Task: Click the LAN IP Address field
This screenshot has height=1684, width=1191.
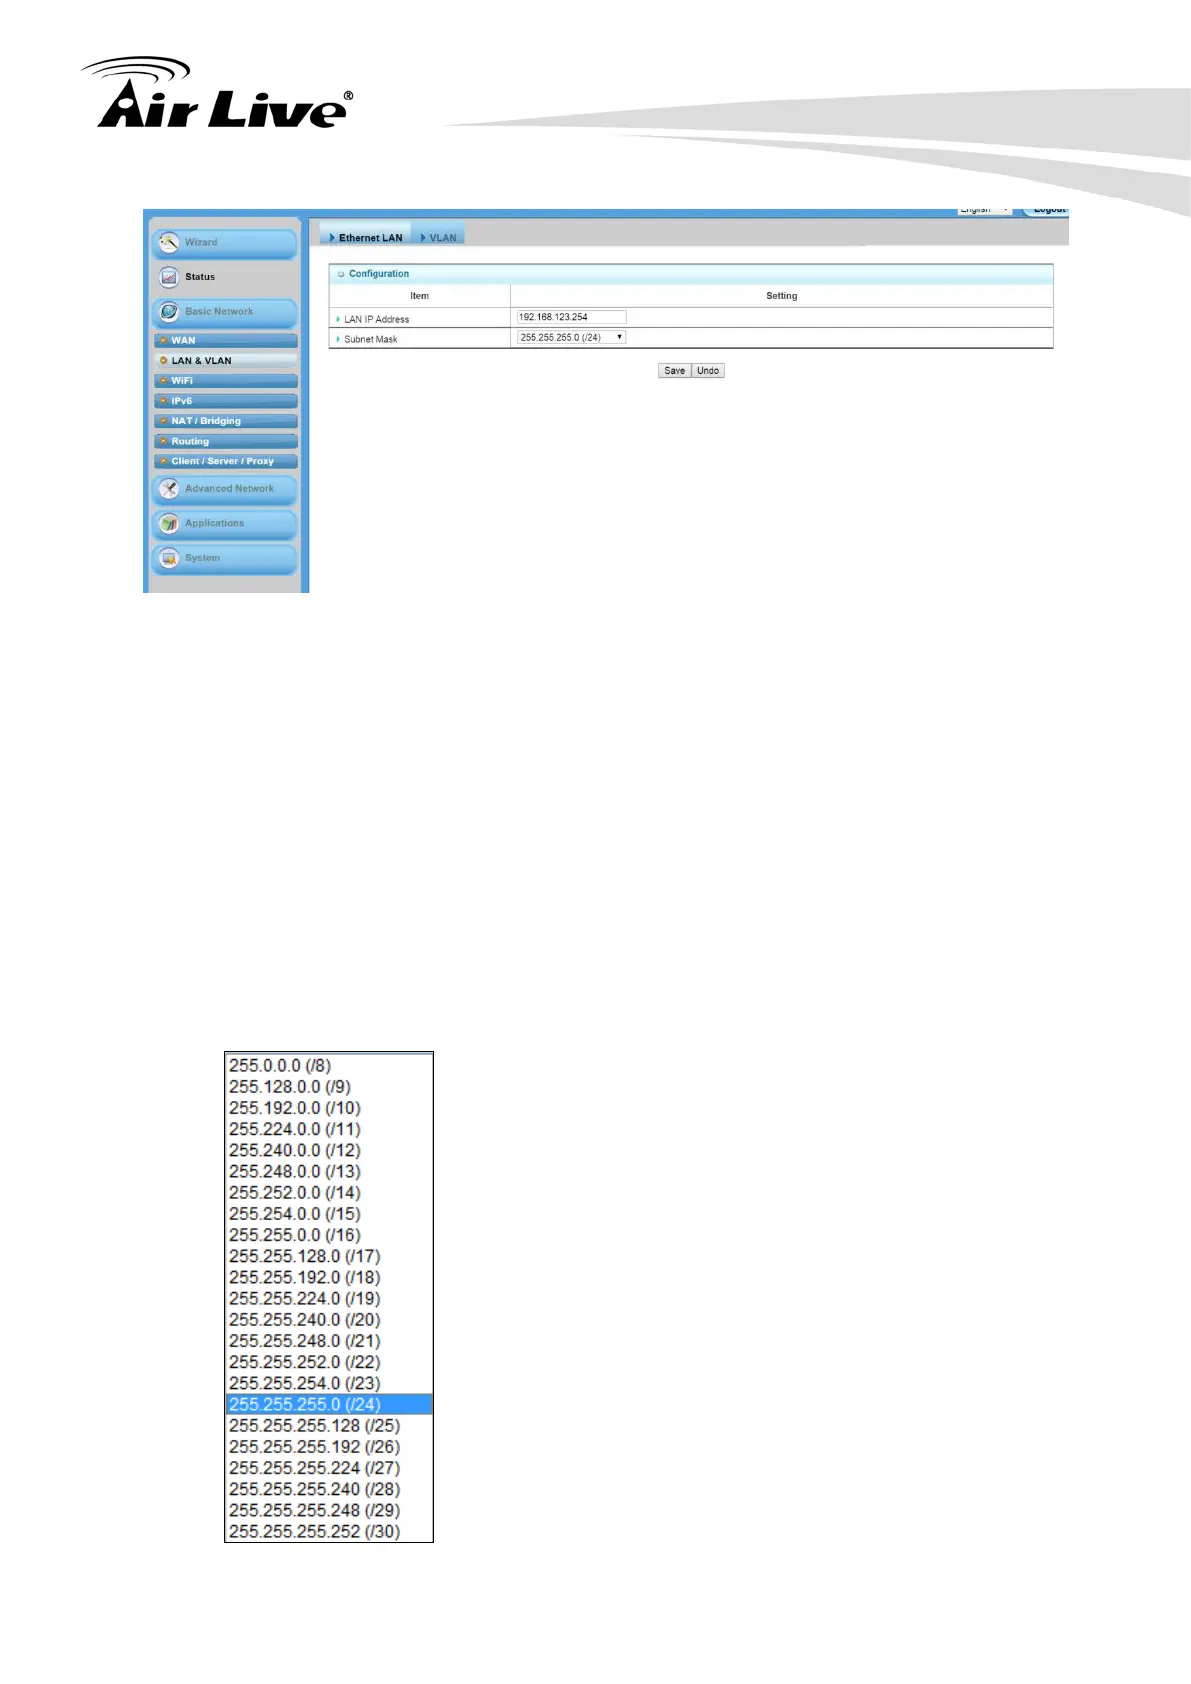Action: pyautogui.click(x=571, y=317)
